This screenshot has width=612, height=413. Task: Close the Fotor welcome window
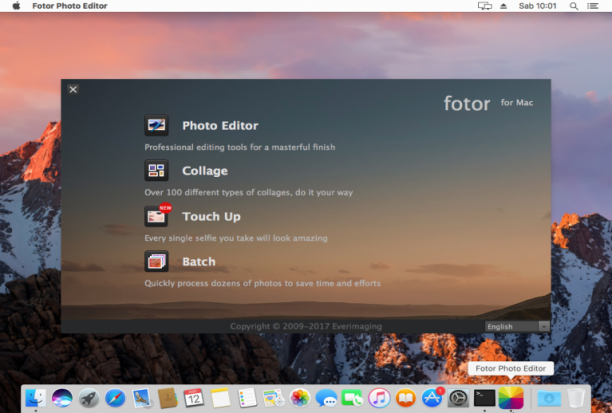pos(73,89)
